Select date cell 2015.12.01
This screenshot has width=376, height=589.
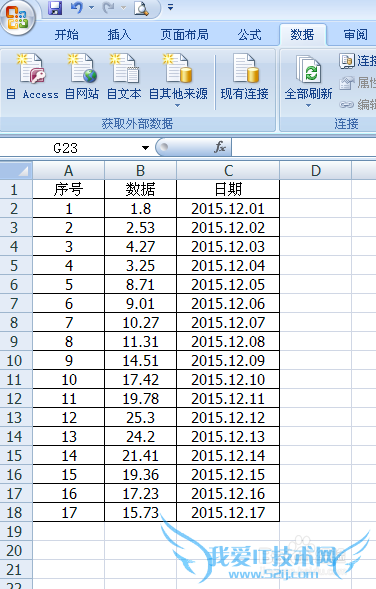(x=228, y=208)
